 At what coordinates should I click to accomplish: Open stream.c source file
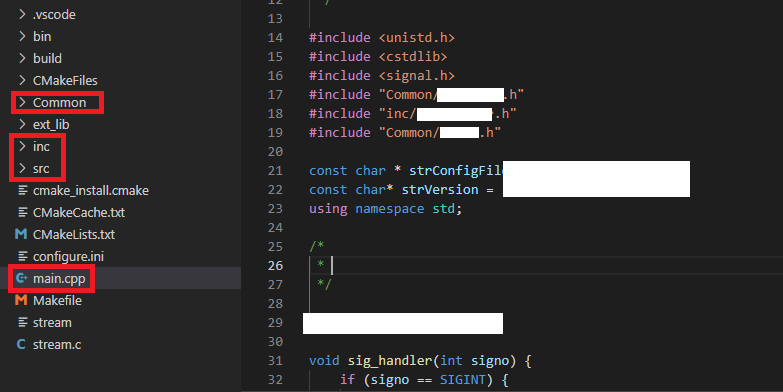click(57, 345)
